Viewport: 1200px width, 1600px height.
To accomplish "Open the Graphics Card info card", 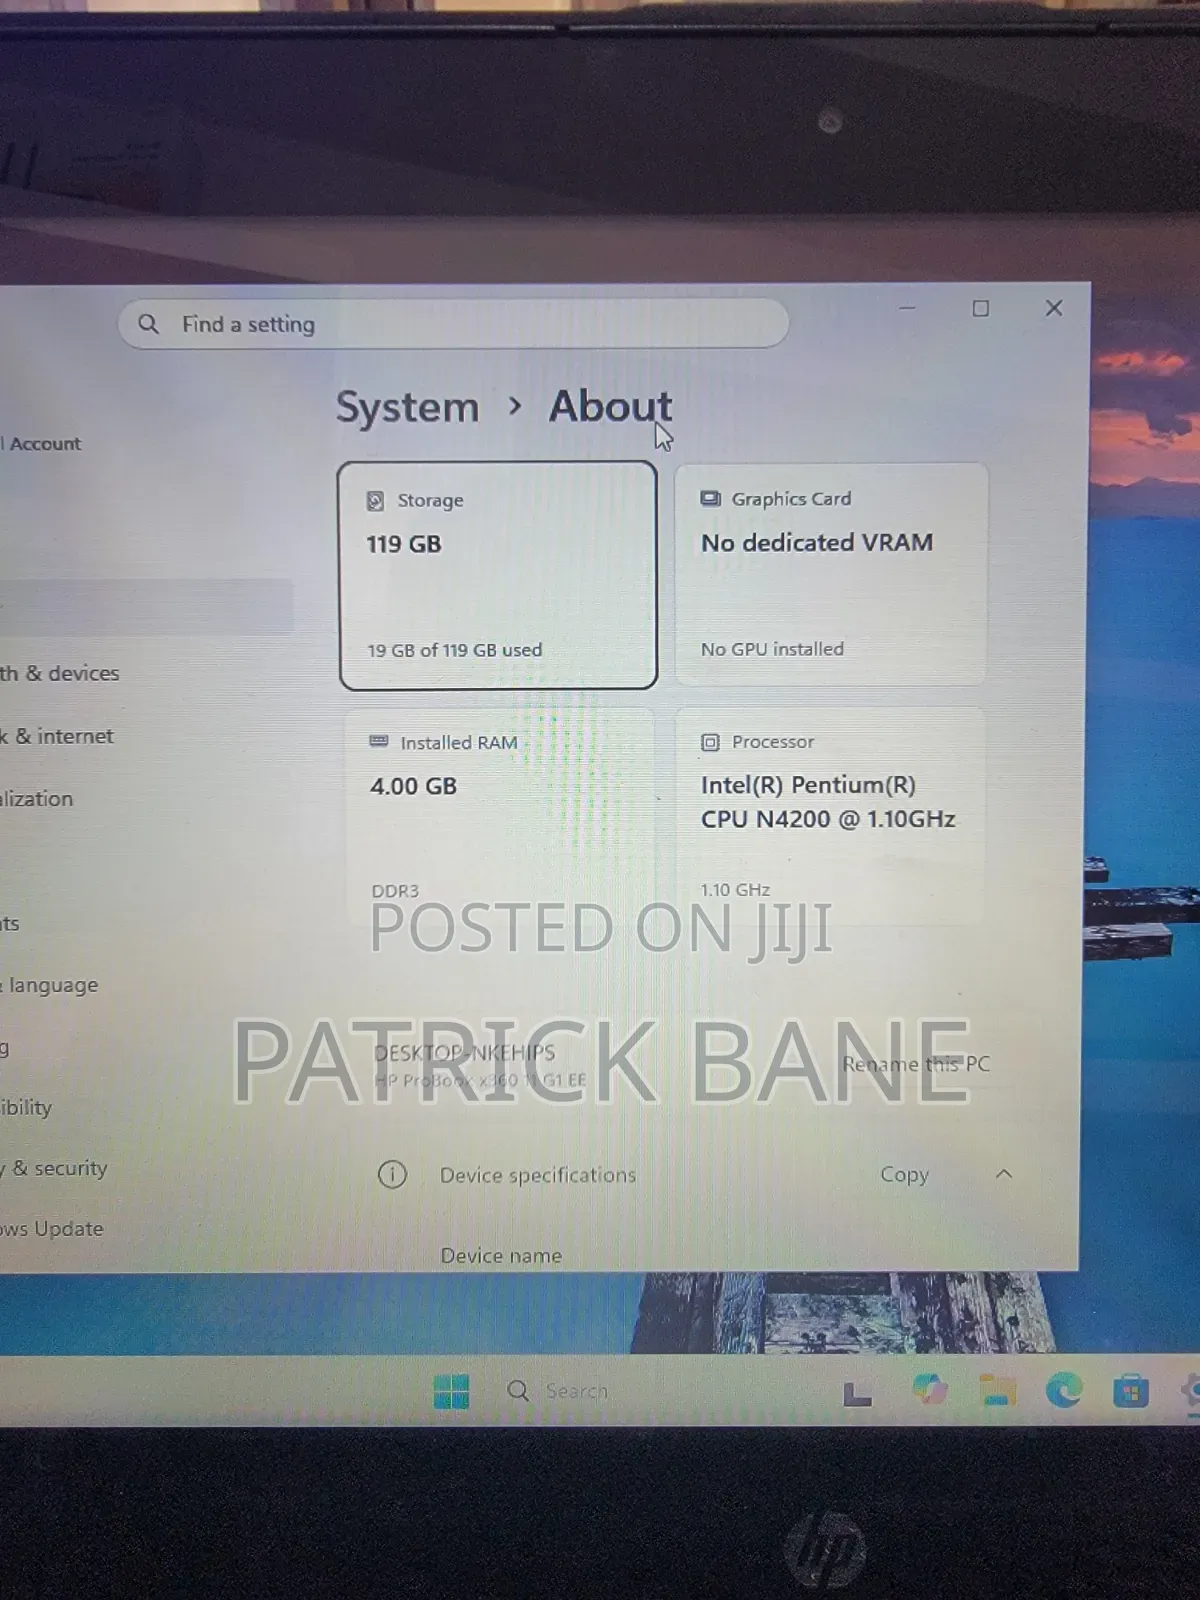I will coord(831,574).
